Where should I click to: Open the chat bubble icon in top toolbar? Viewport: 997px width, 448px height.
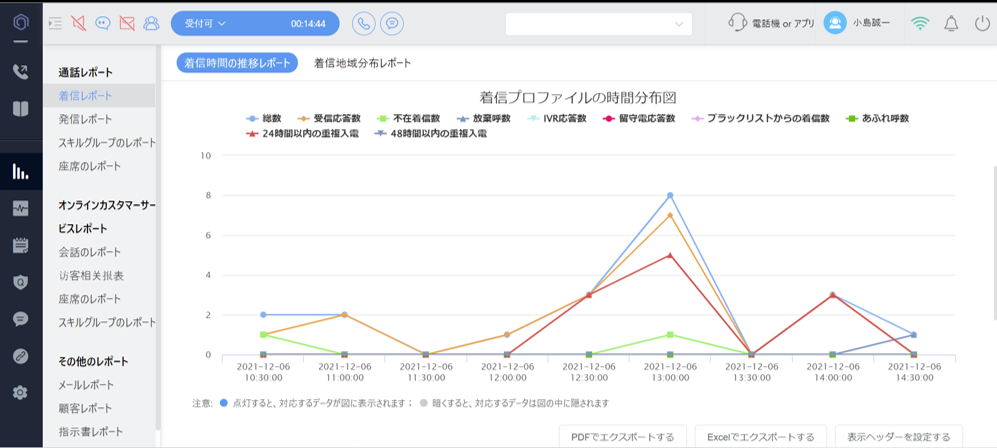pos(103,23)
